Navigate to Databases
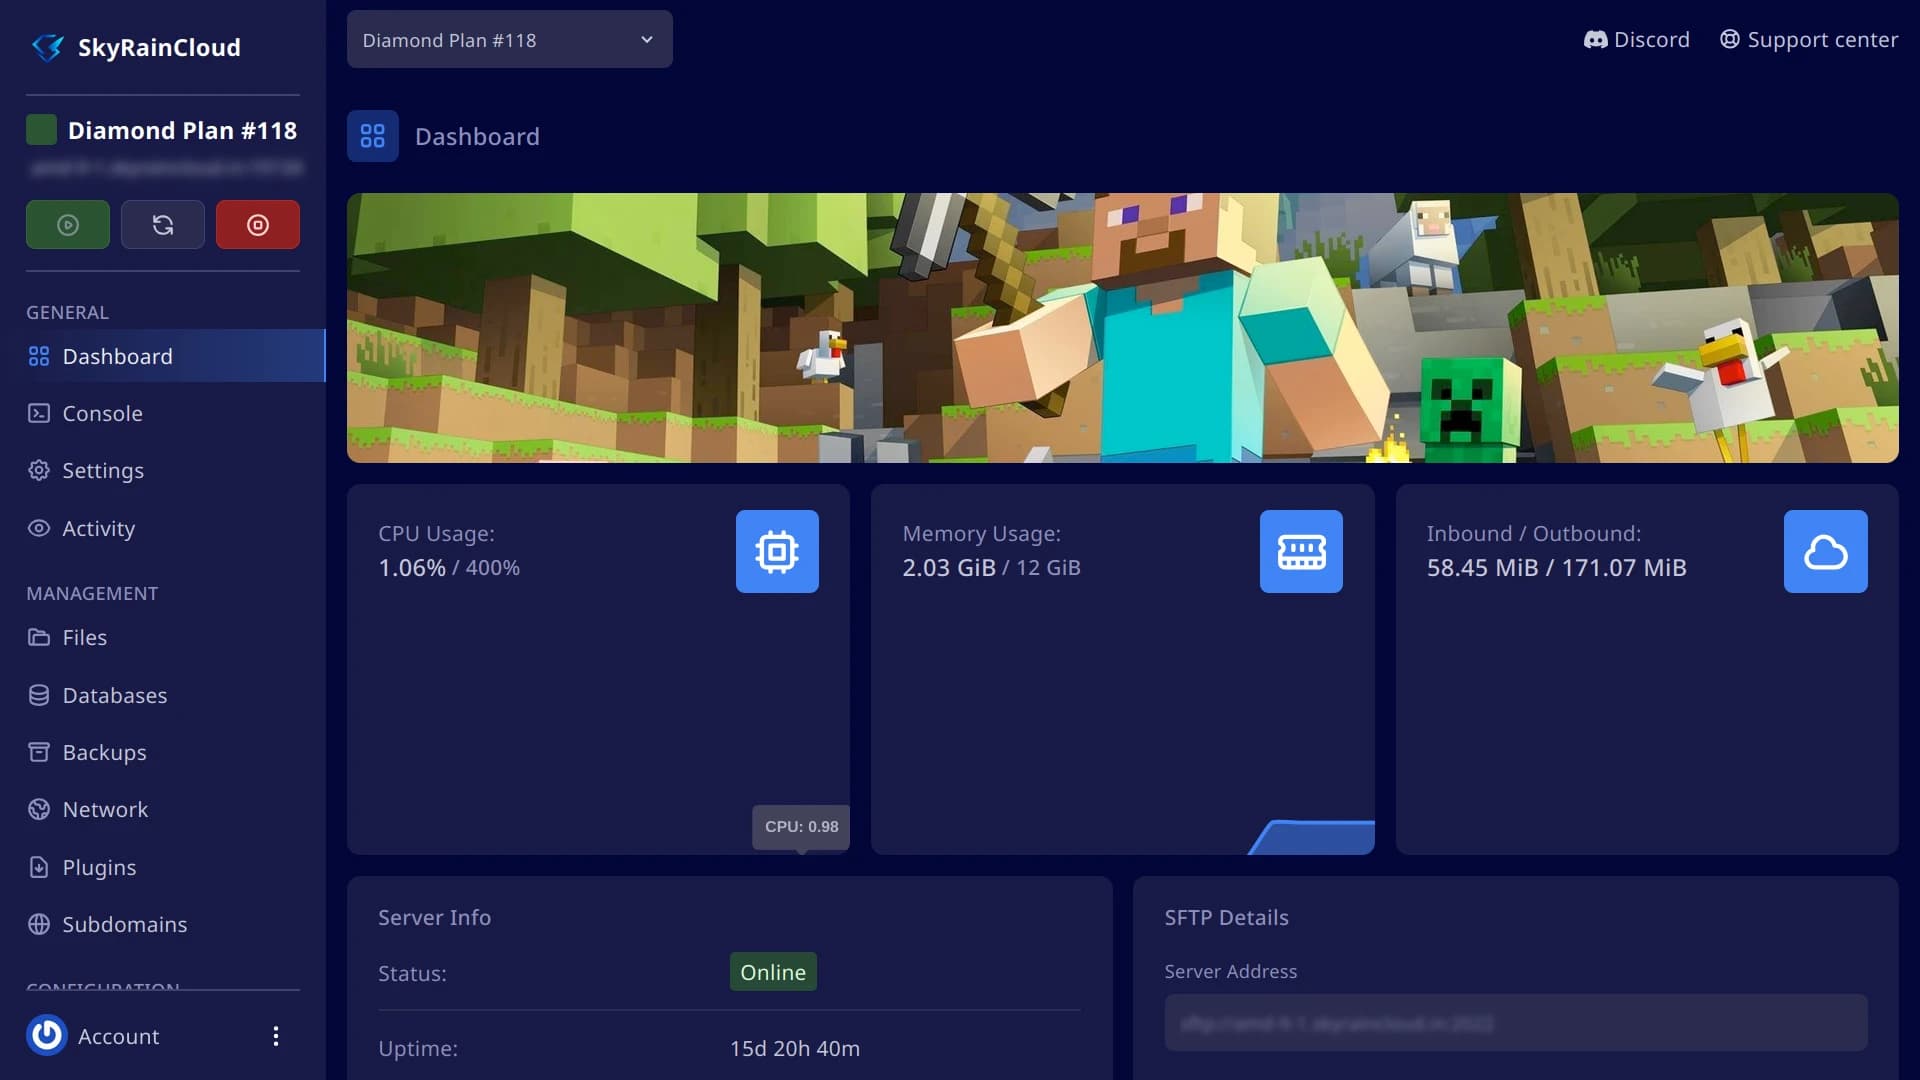This screenshot has height=1080, width=1920. pos(163,695)
